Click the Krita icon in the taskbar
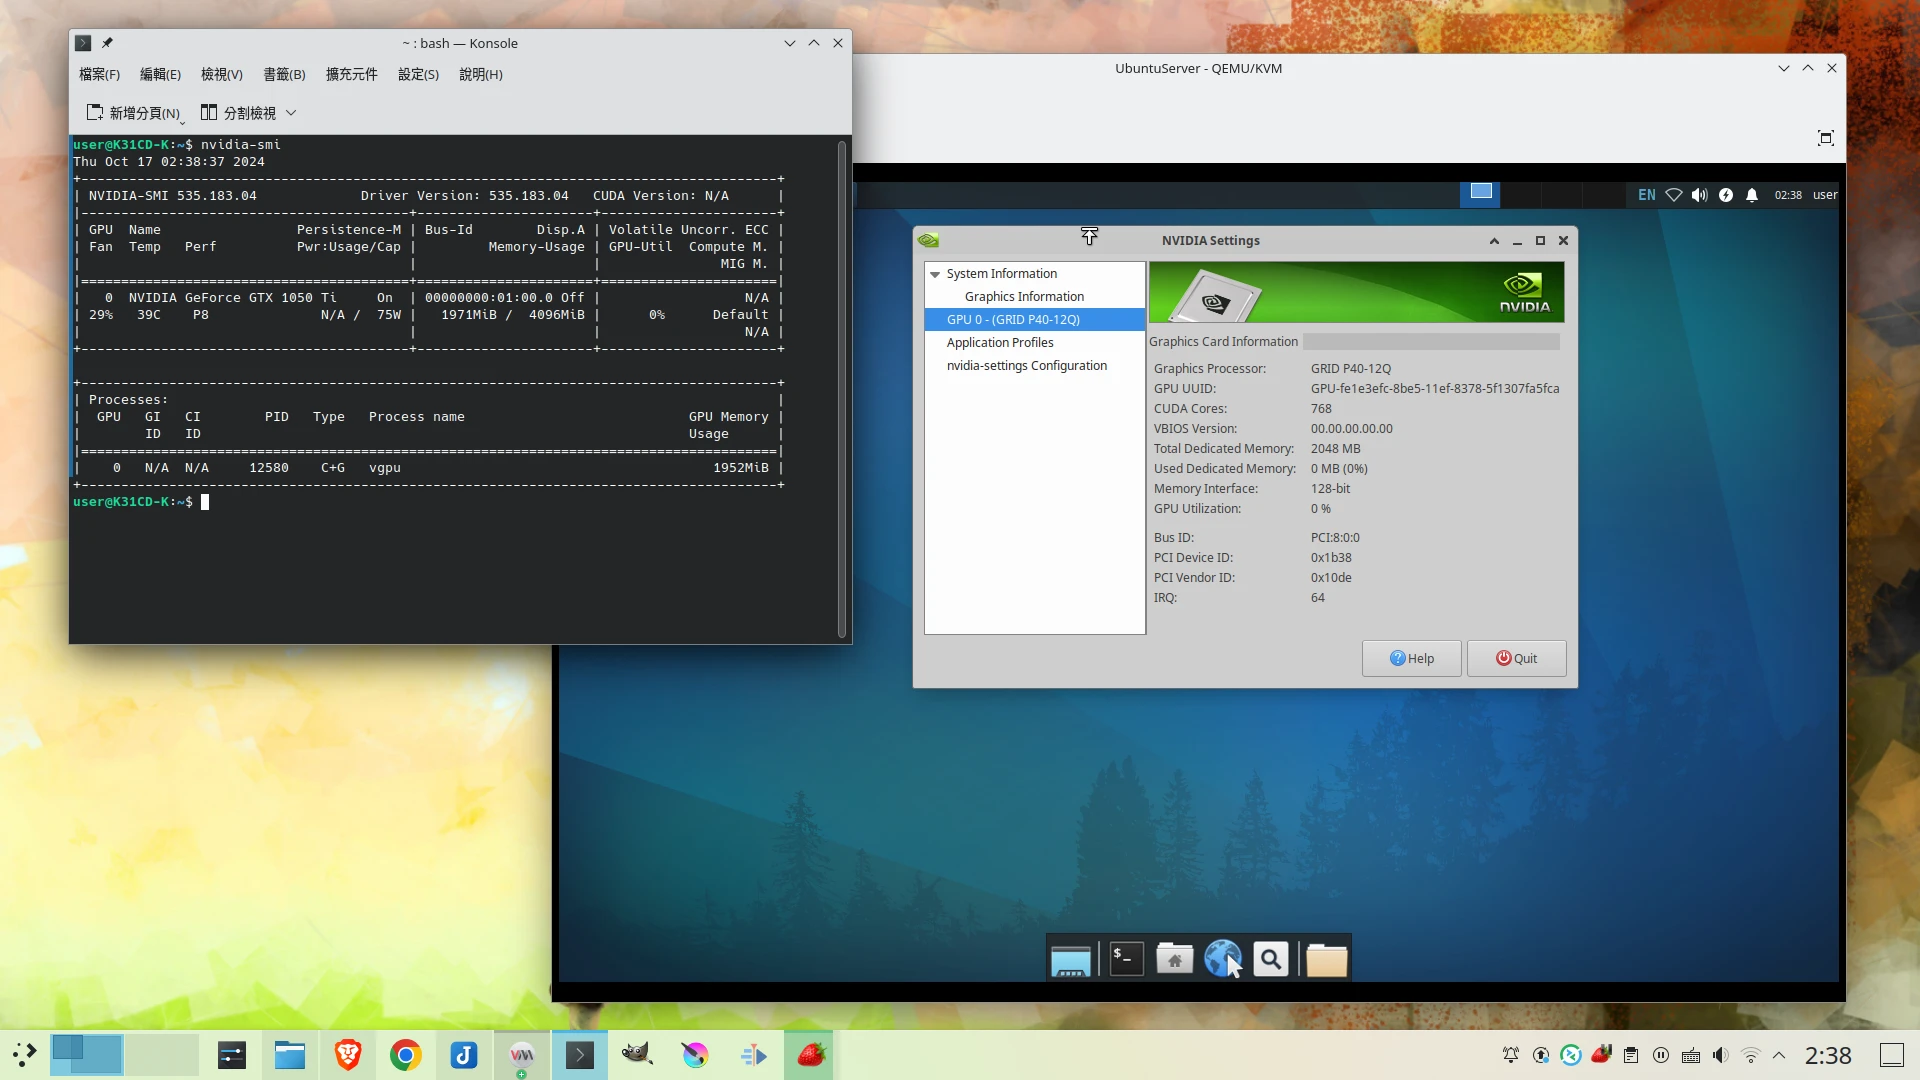 point(695,1055)
